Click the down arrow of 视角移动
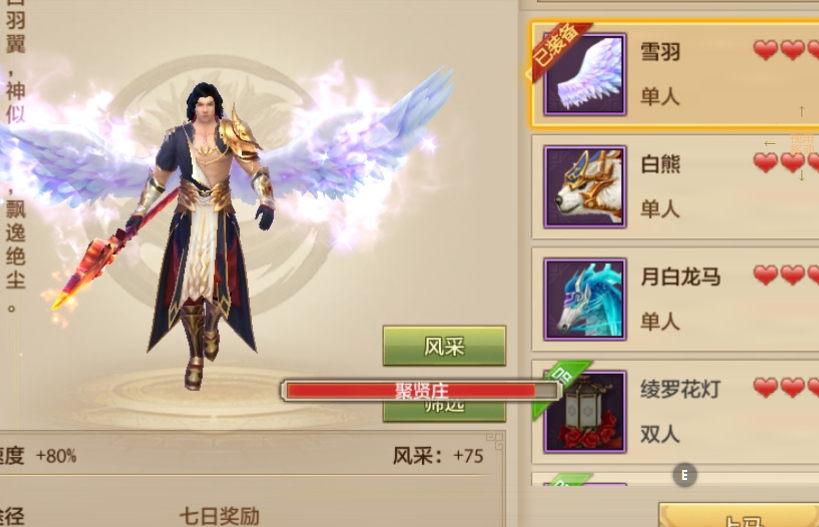819x527 pixels. (x=802, y=175)
